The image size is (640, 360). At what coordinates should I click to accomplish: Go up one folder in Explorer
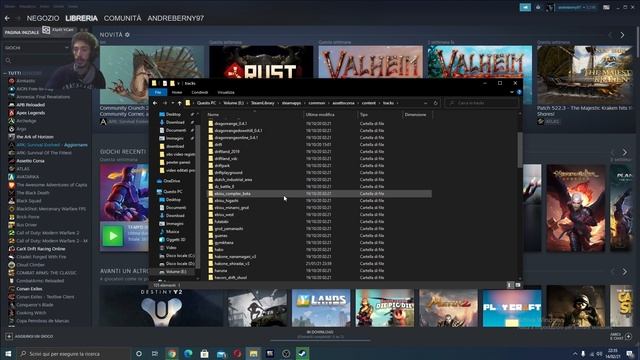tap(180, 103)
